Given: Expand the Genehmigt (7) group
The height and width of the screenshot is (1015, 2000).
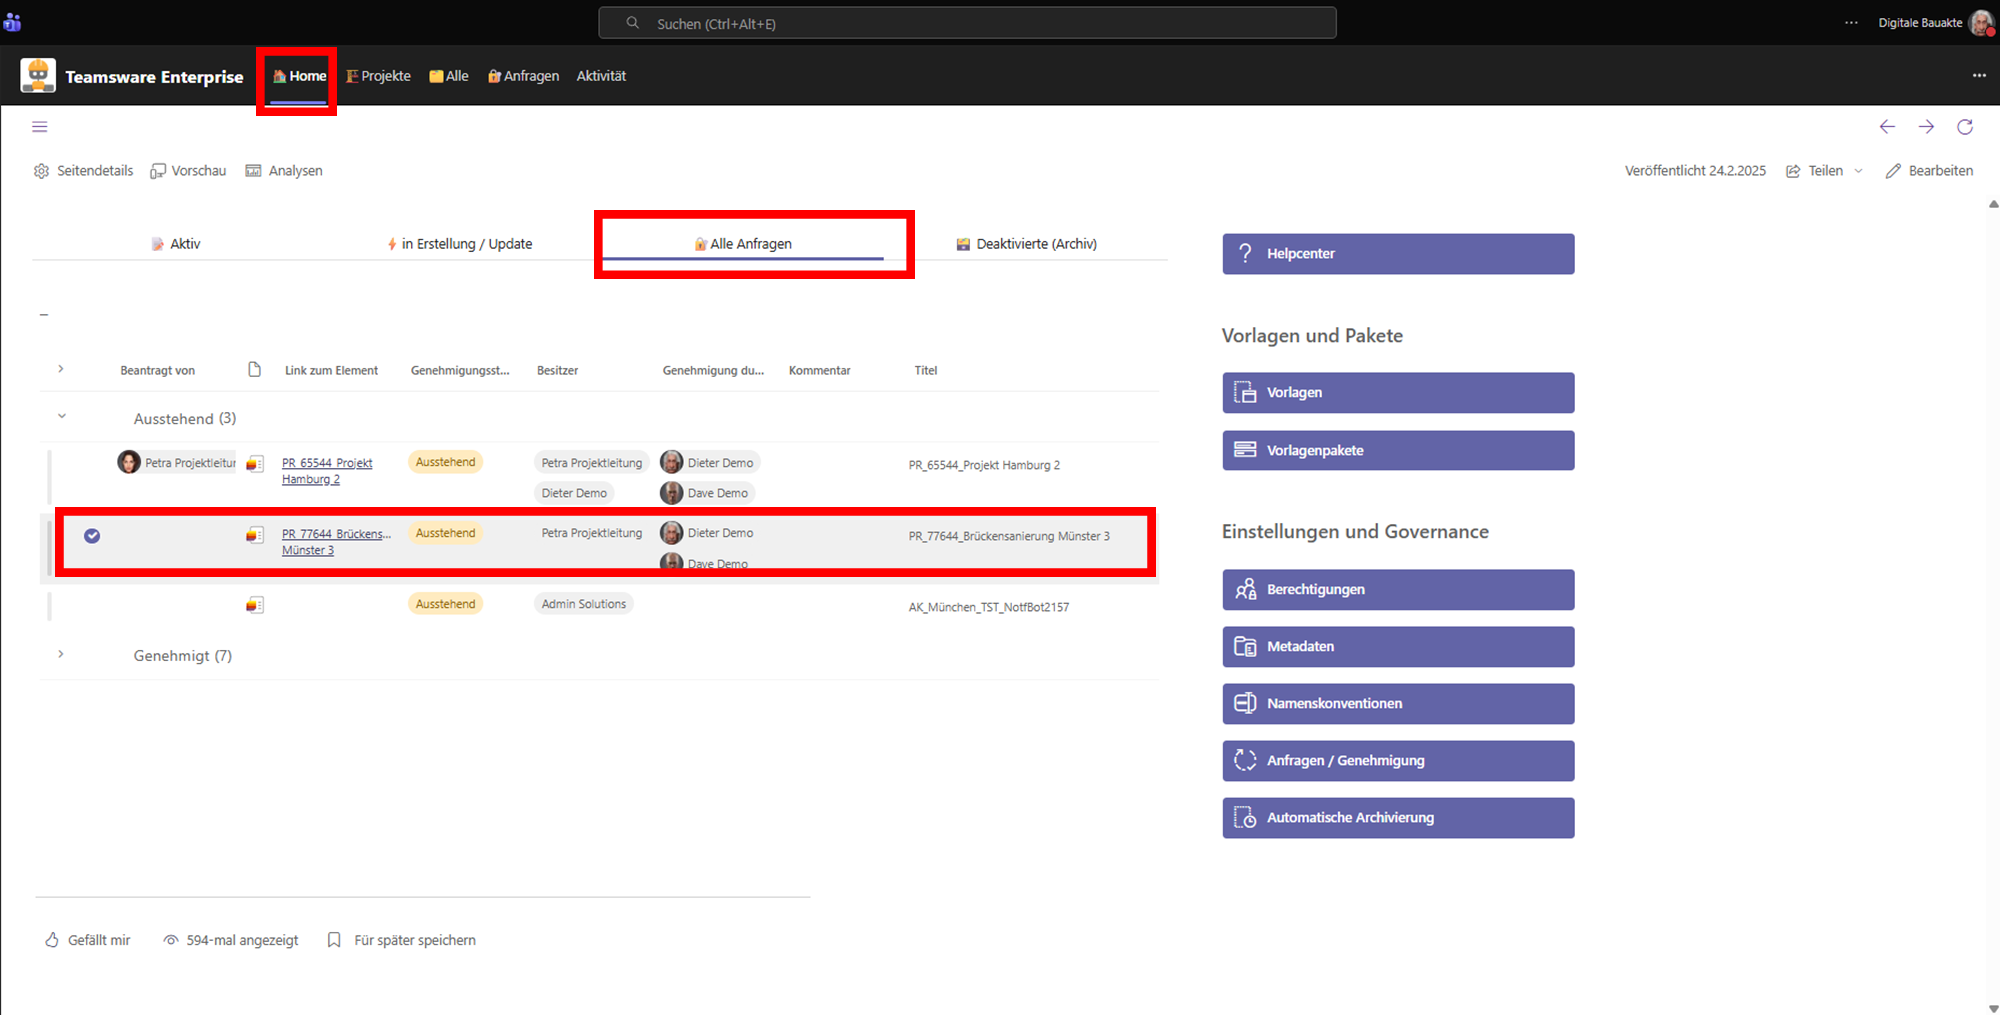Looking at the screenshot, I should 61,655.
